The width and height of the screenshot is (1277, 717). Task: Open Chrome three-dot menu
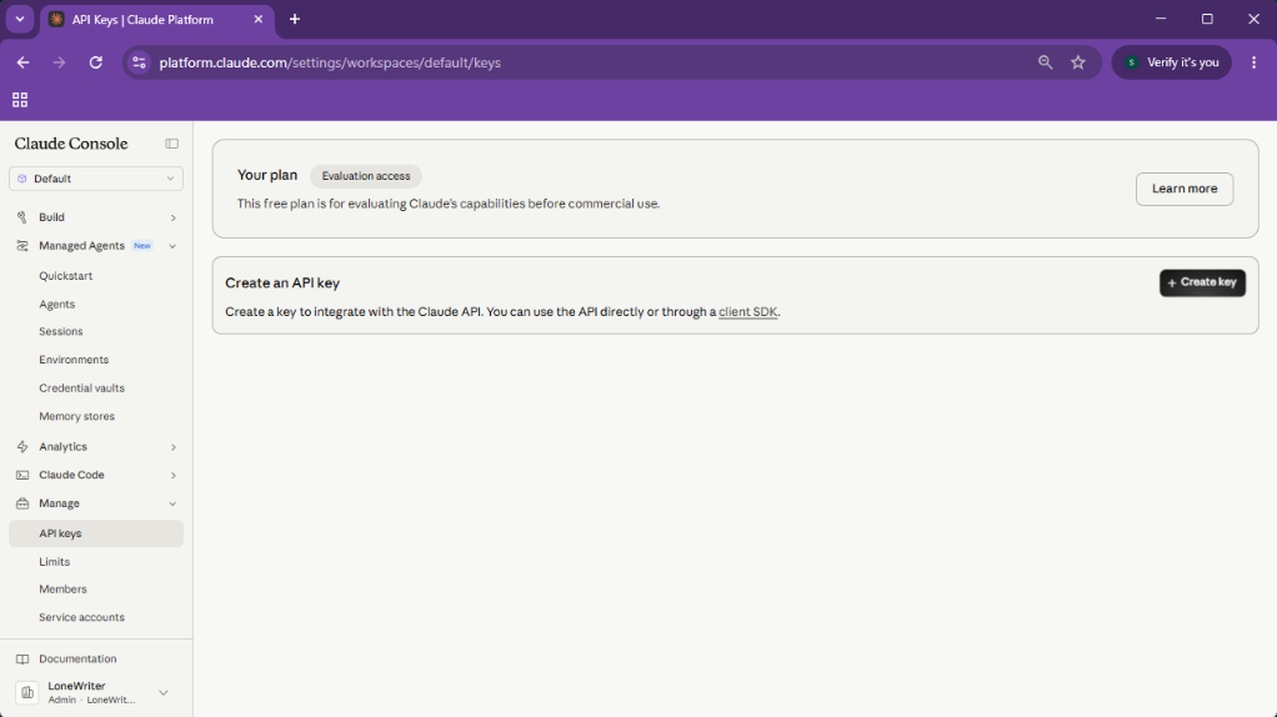(x=1254, y=62)
